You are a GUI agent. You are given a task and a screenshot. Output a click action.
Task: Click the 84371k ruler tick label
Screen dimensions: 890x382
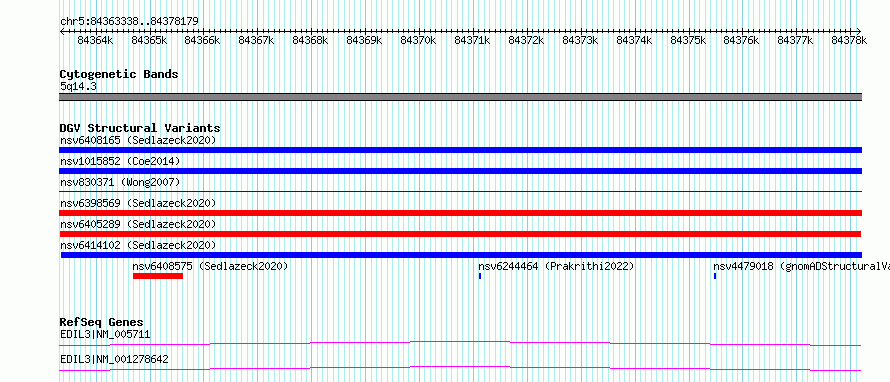pos(472,40)
